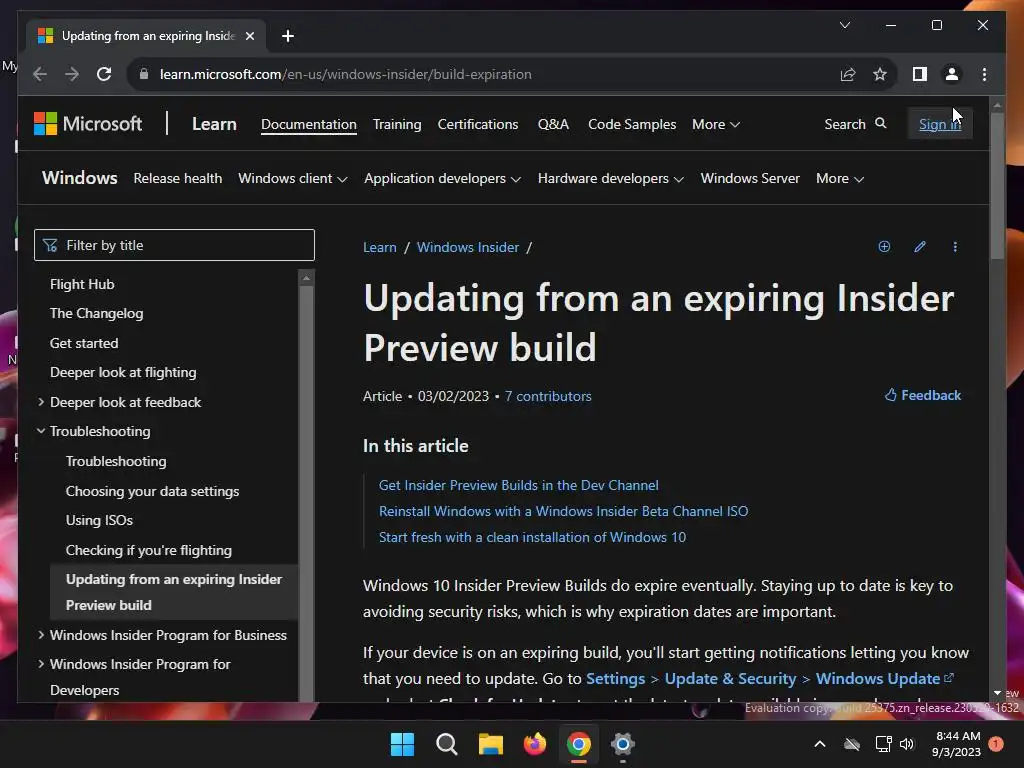Click the Sign in button
This screenshot has height=768, width=1024.
940,123
